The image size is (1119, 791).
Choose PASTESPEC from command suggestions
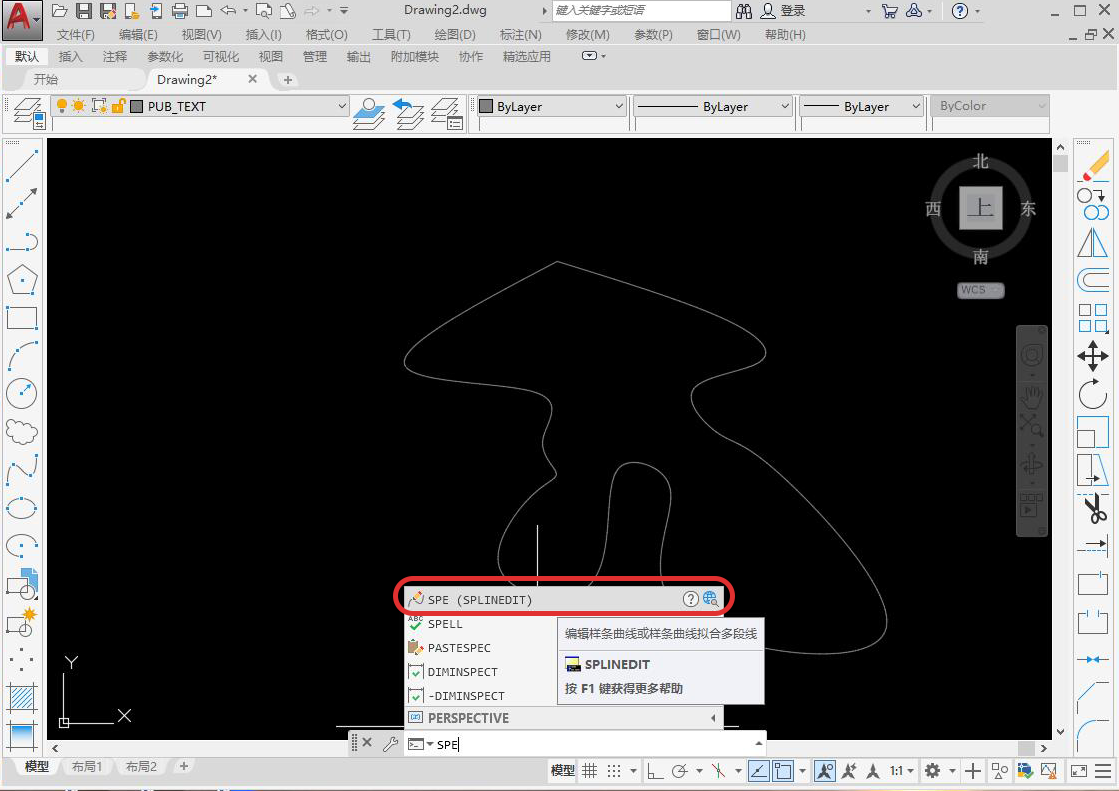click(x=459, y=648)
